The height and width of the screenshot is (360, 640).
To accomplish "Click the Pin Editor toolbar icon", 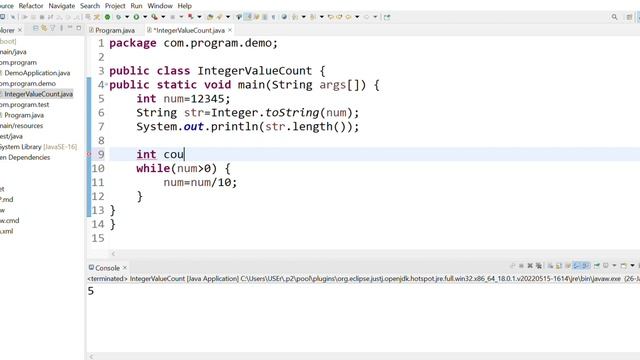I will click(x=387, y=17).
